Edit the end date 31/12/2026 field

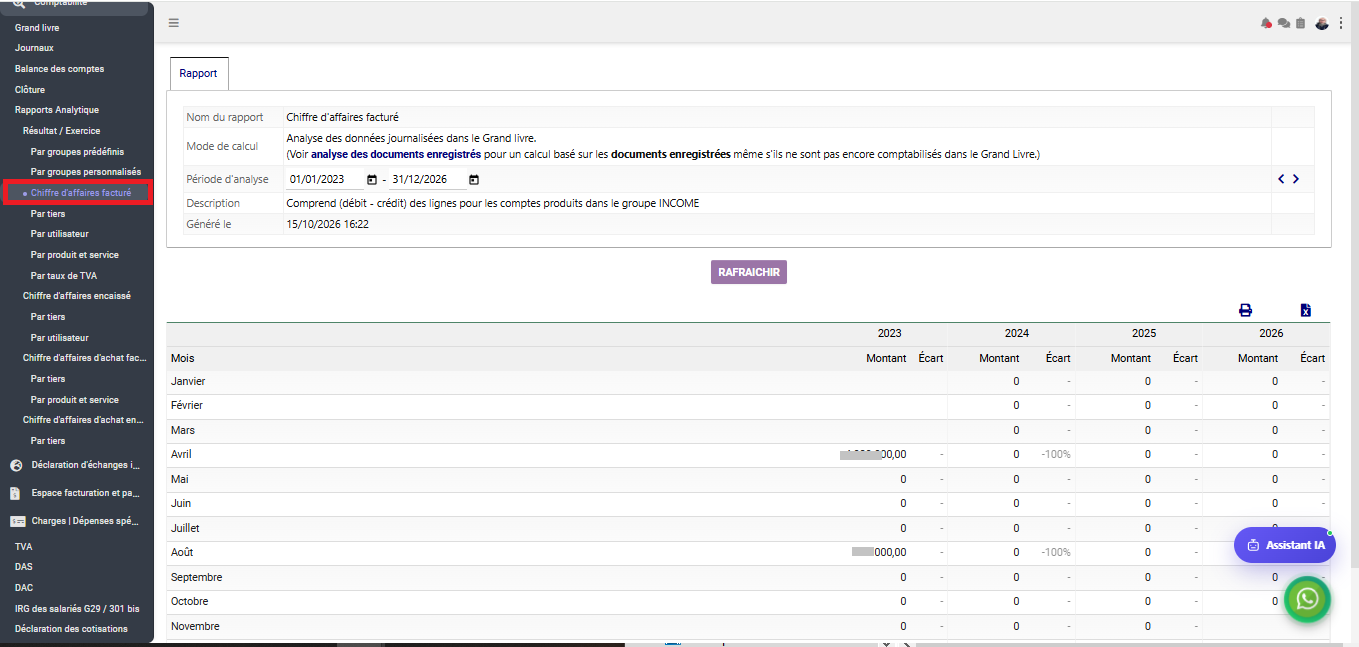tap(426, 180)
